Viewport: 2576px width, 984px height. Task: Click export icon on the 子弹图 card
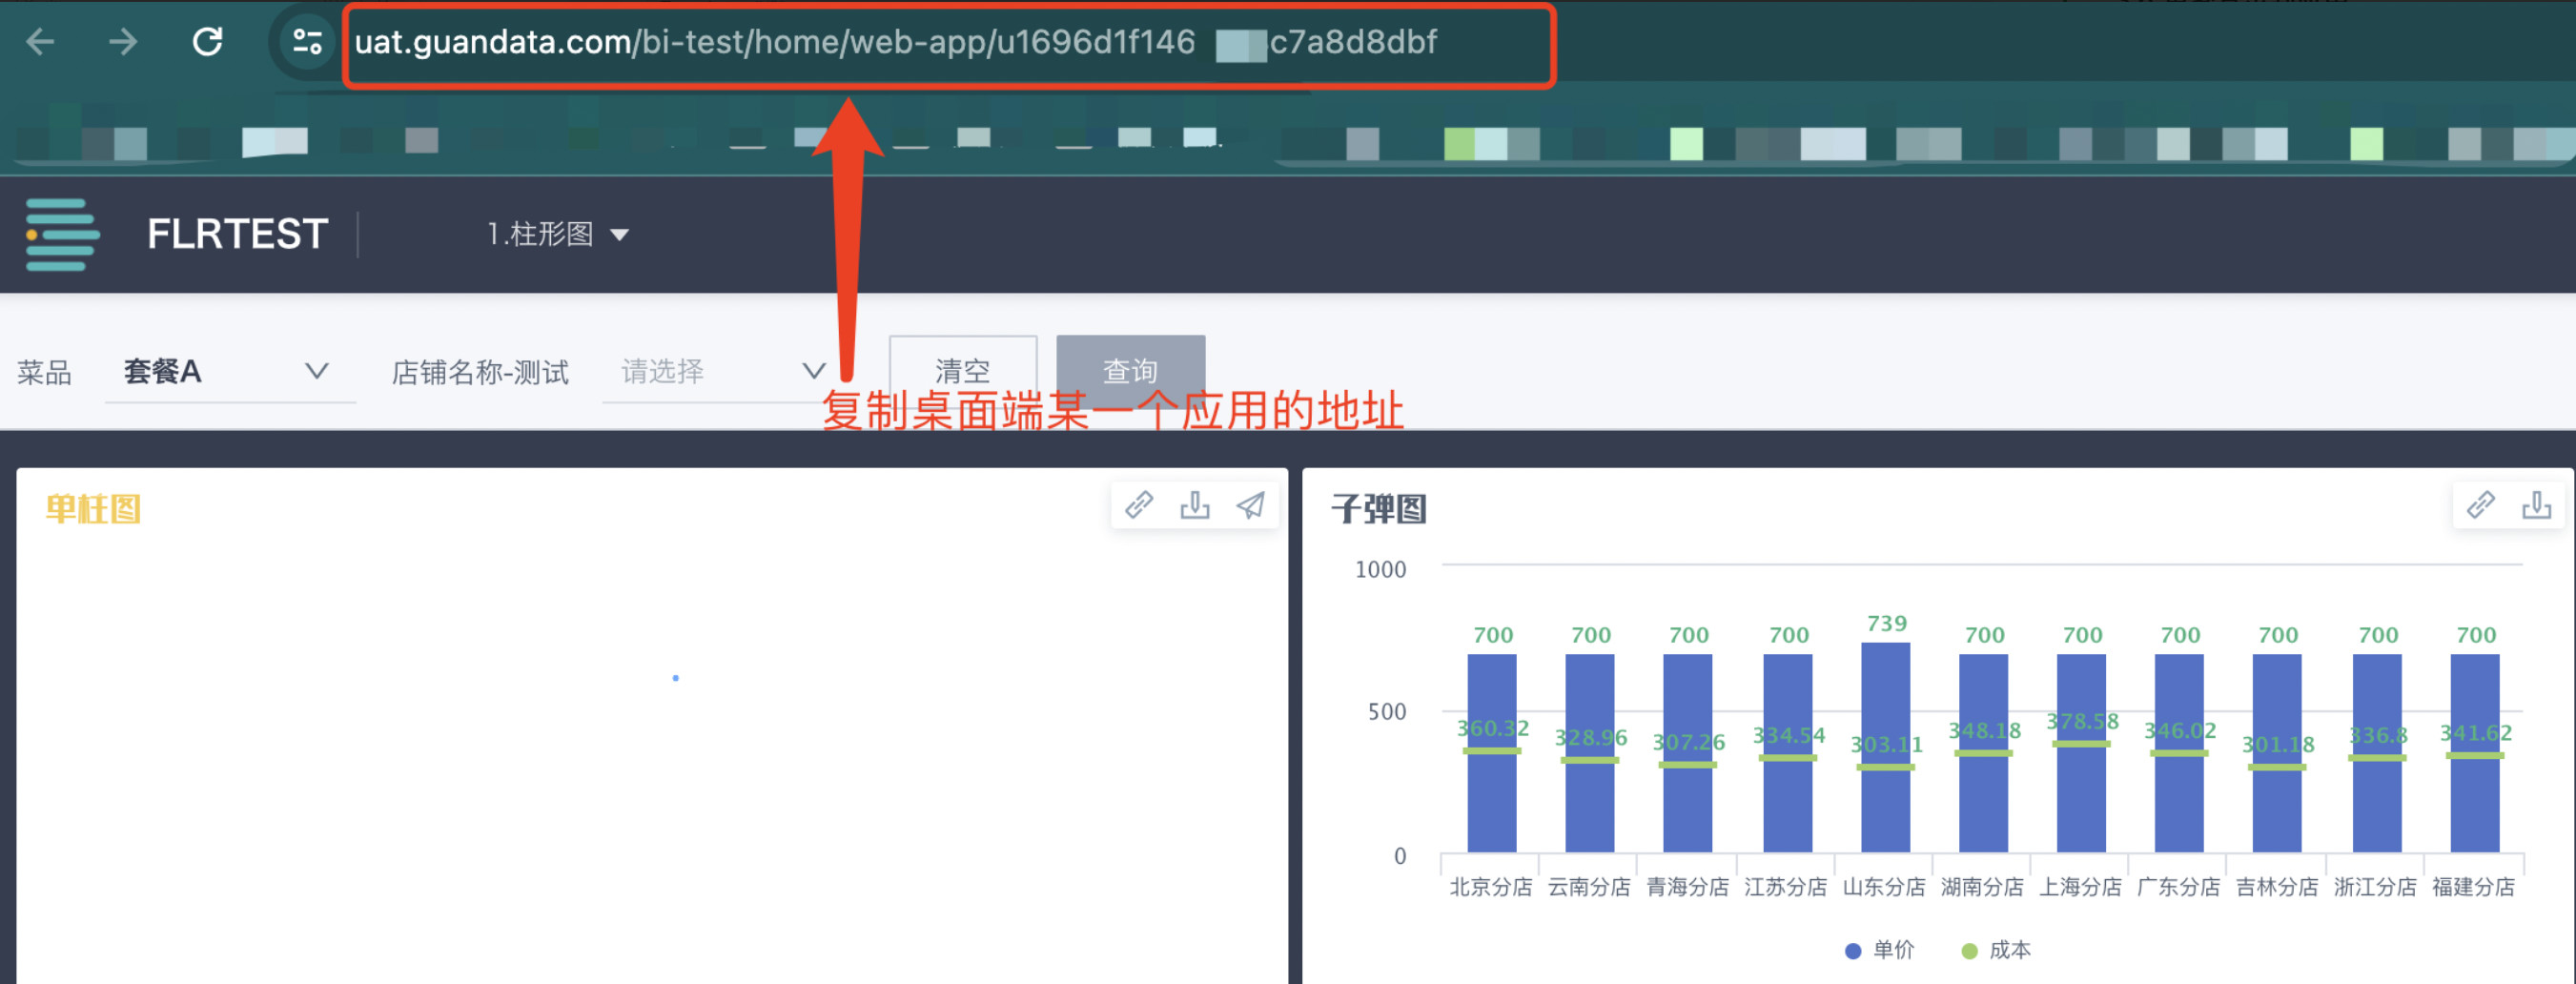tap(2536, 505)
